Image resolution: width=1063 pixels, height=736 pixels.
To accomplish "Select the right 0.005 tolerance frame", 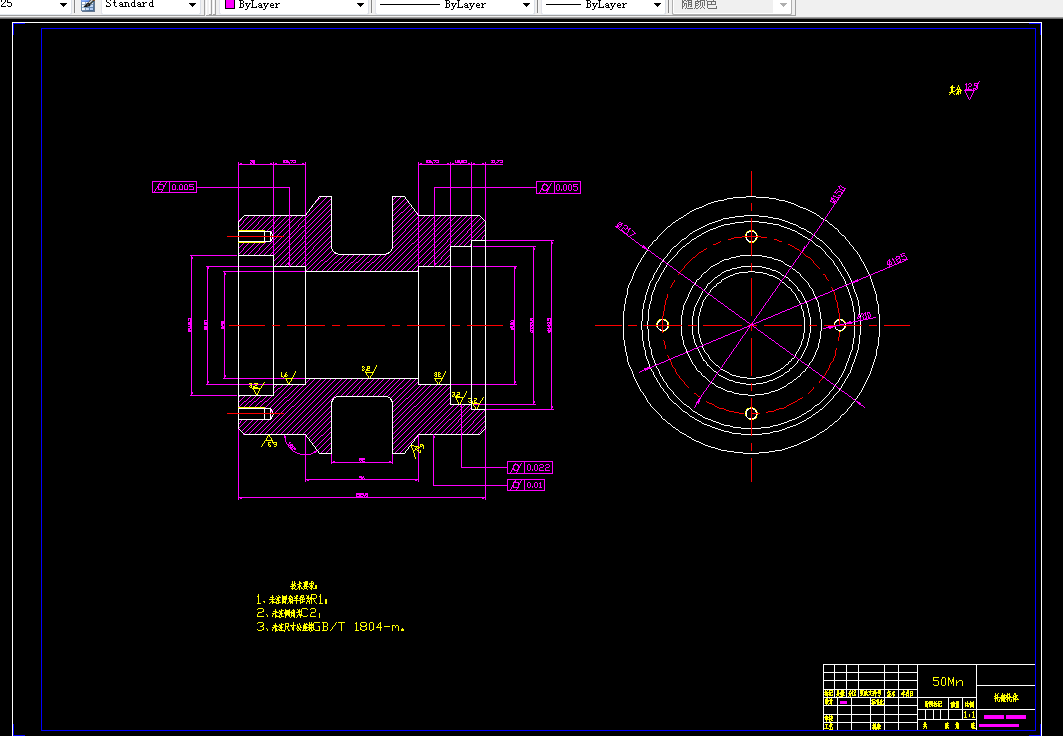I will tap(559, 188).
